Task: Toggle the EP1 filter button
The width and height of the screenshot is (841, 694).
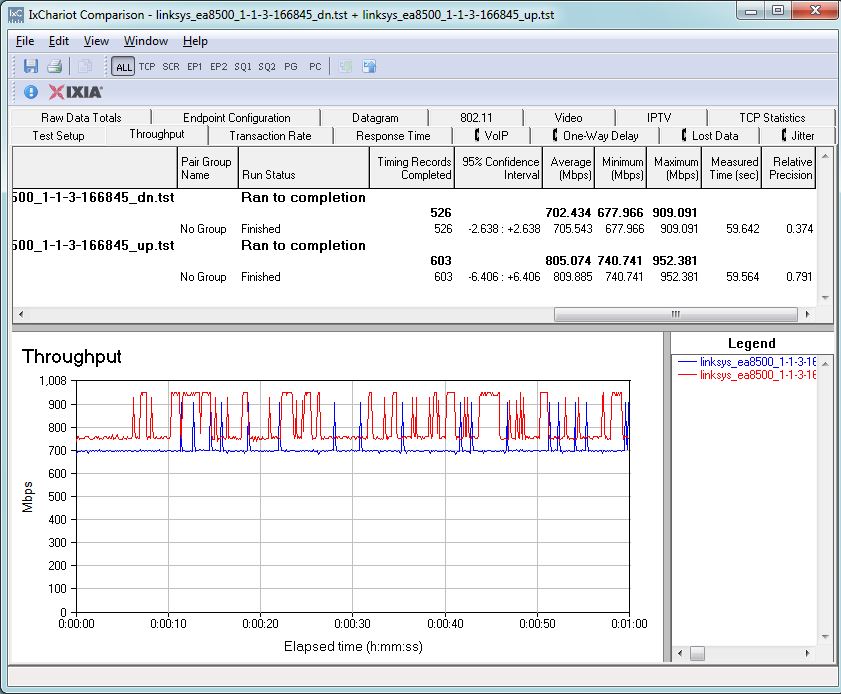Action: (x=195, y=67)
